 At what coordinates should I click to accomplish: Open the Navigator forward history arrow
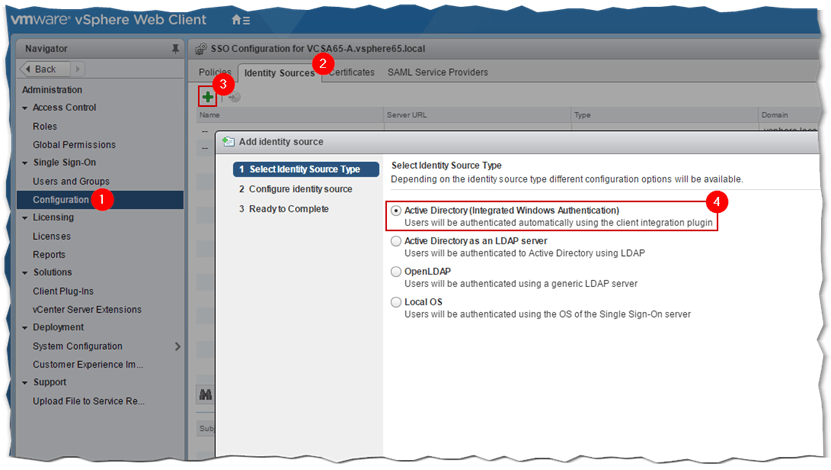tap(78, 69)
